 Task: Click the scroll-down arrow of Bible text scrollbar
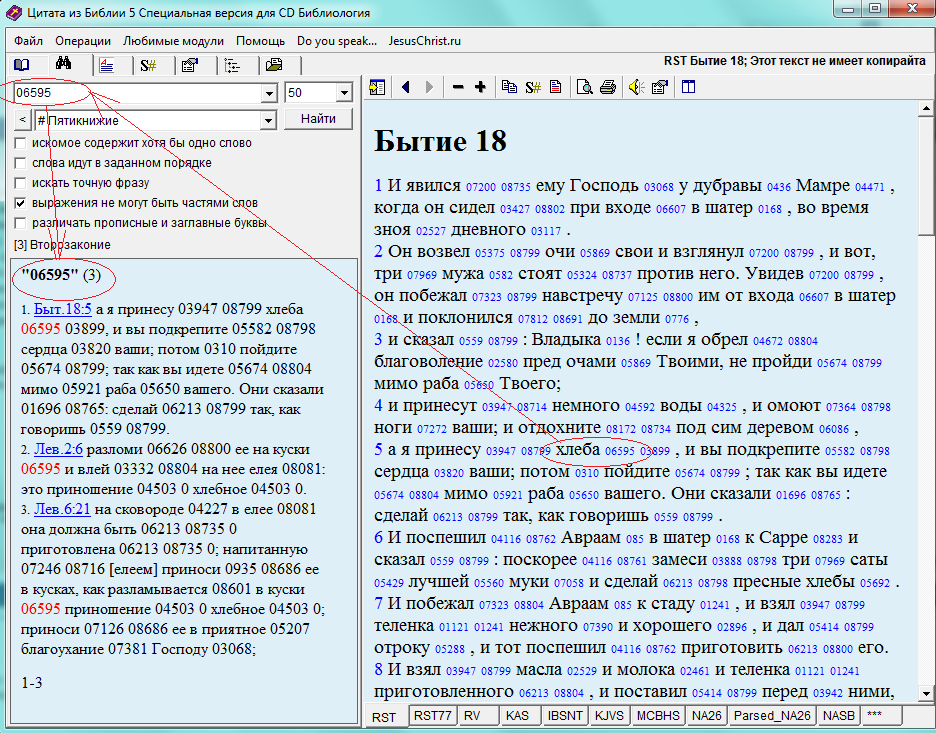(x=926, y=694)
